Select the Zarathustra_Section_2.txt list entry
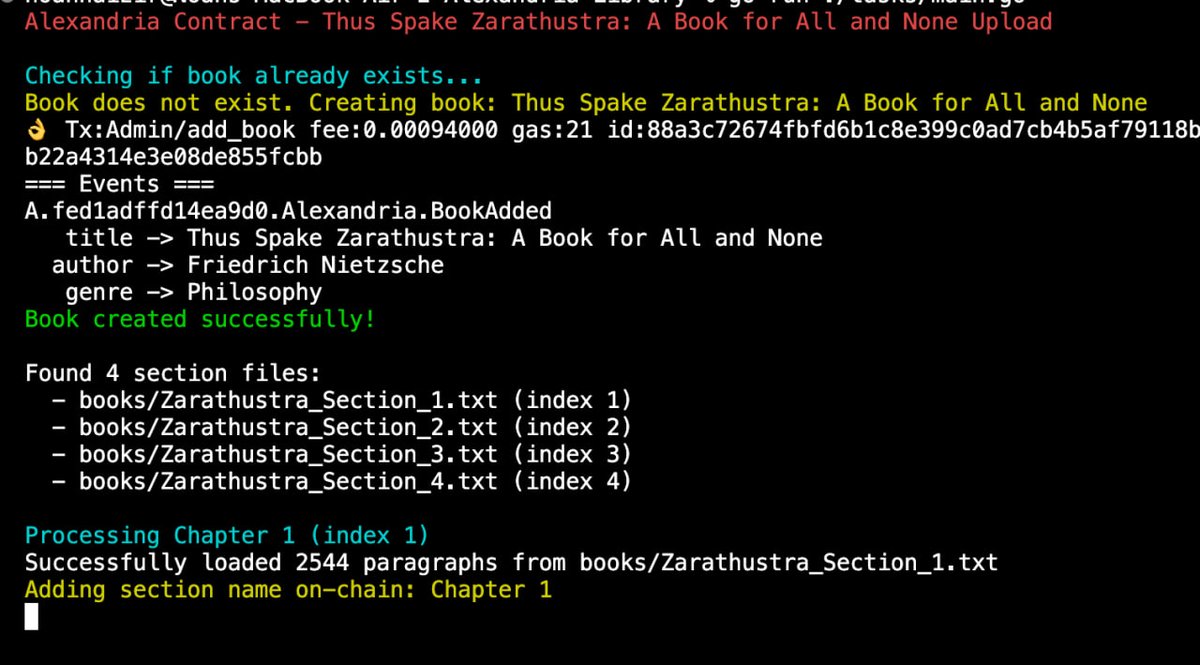Image resolution: width=1200 pixels, height=665 pixels. coord(341,427)
